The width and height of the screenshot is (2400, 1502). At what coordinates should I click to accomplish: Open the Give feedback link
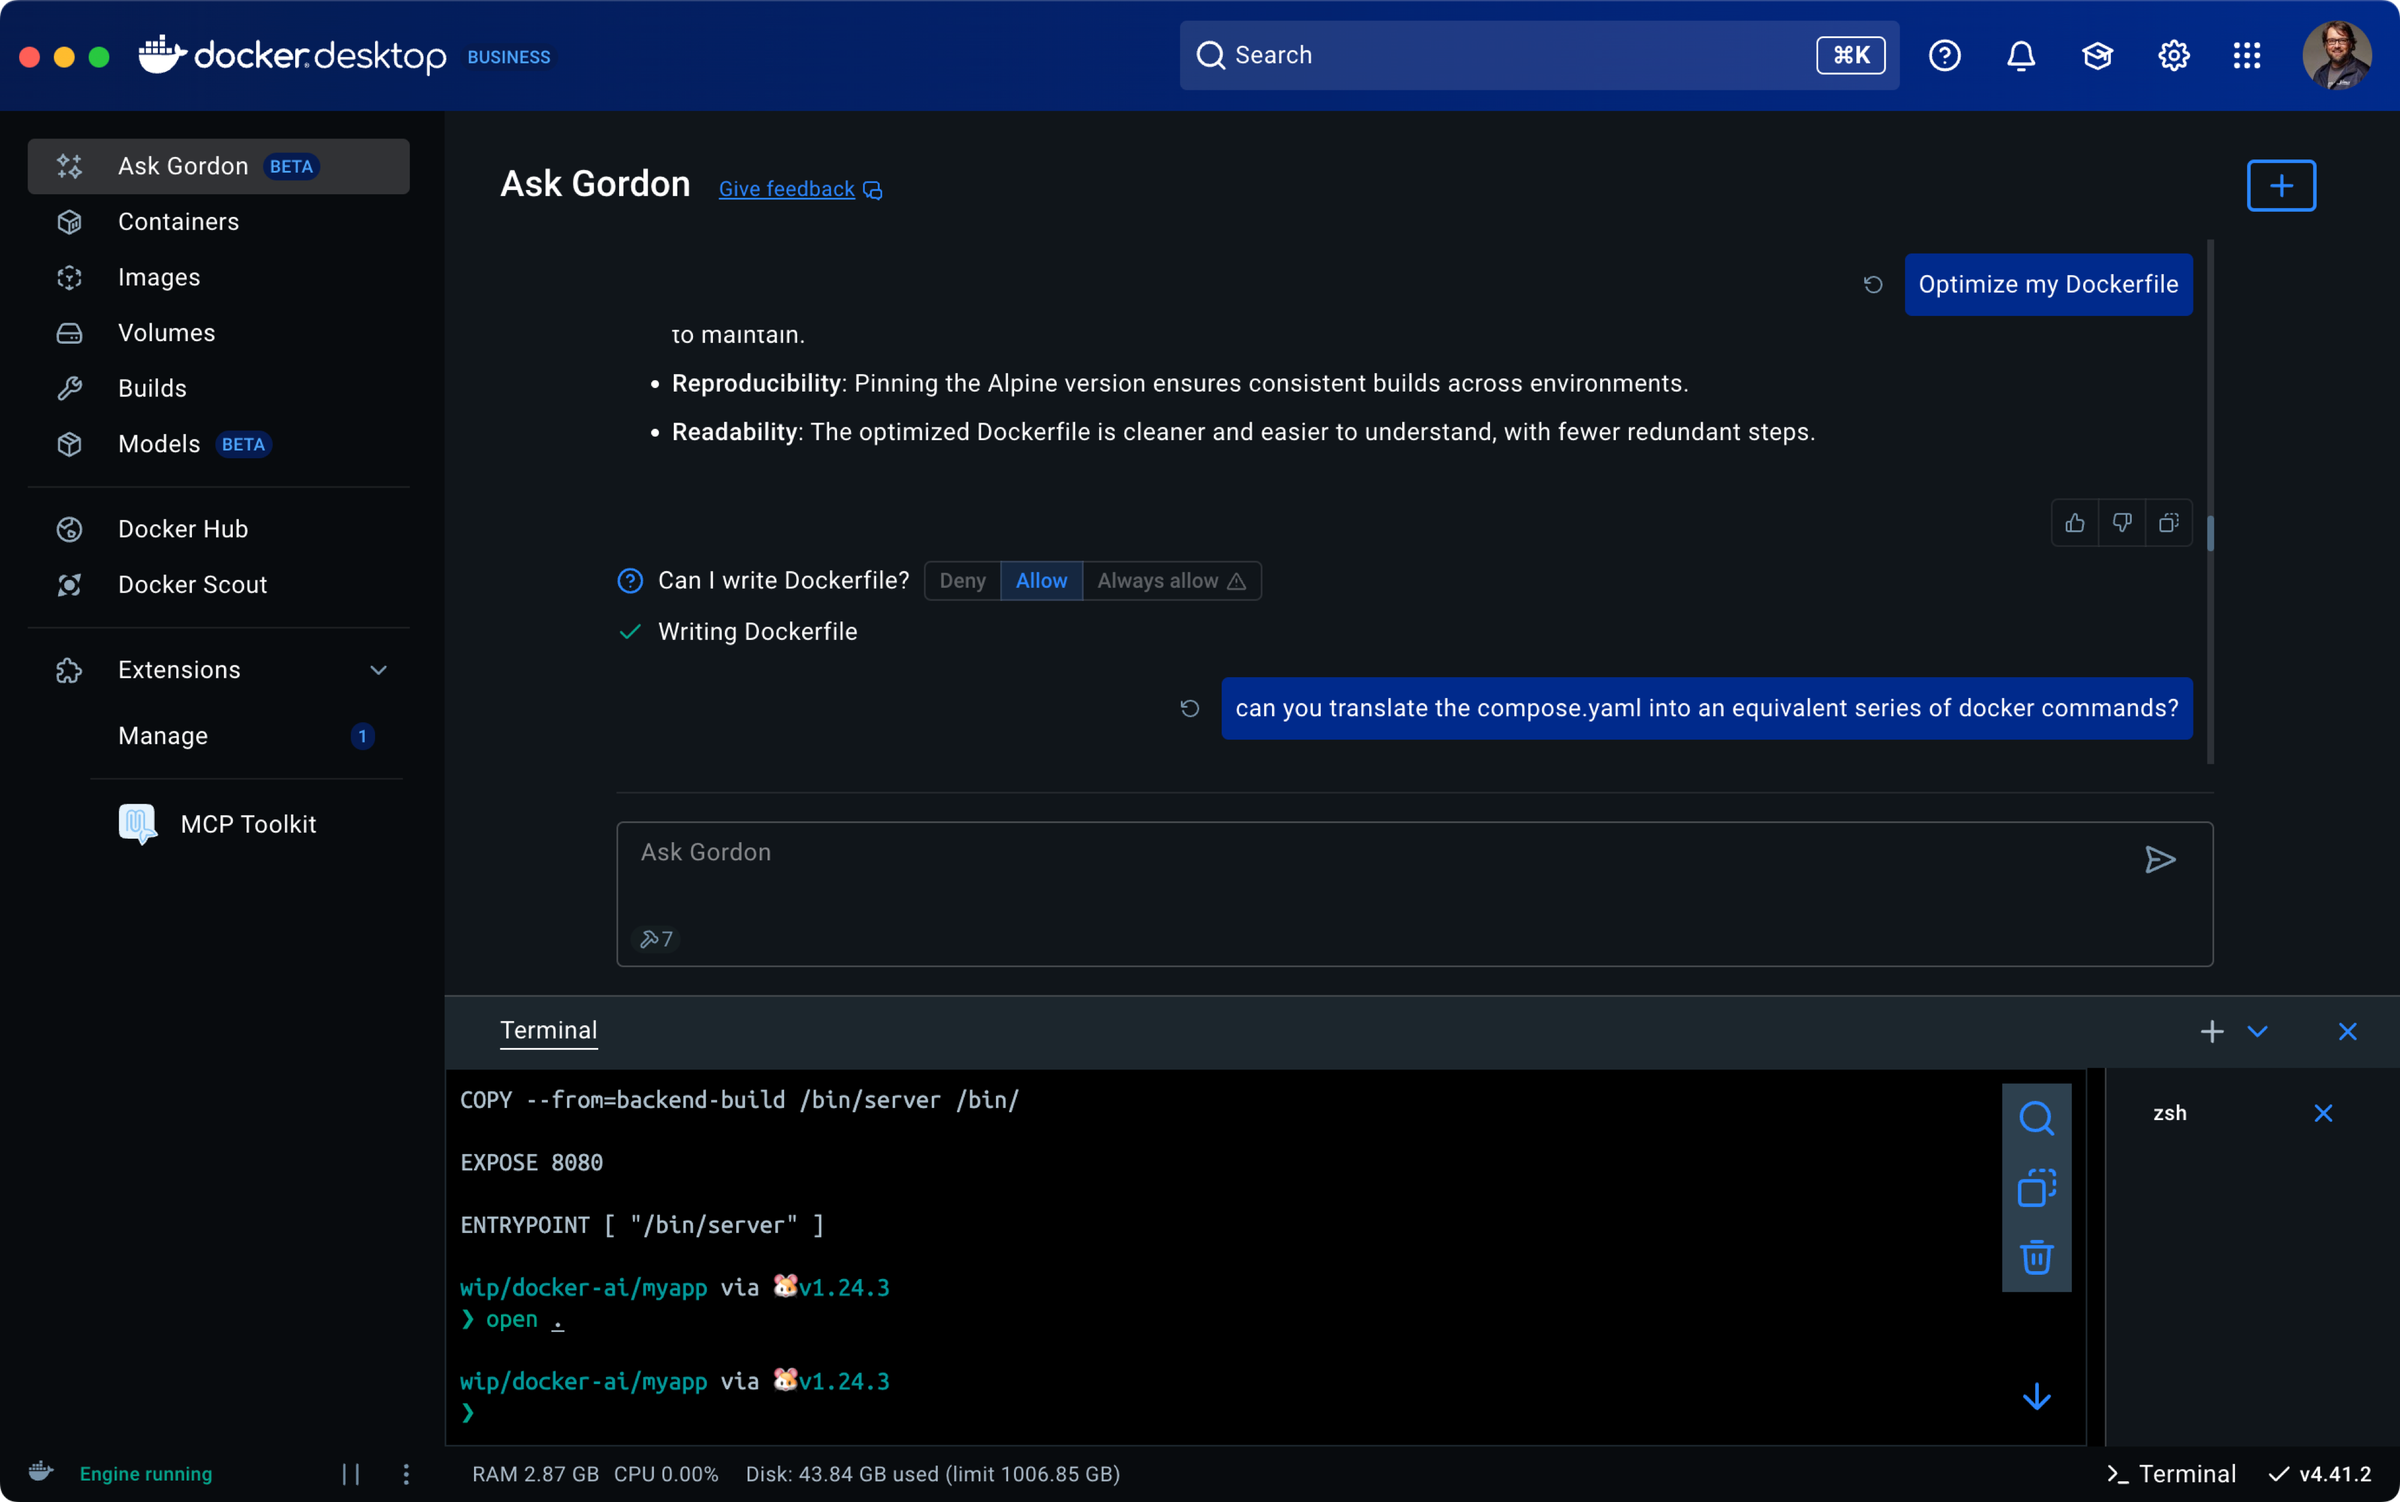(x=786, y=189)
